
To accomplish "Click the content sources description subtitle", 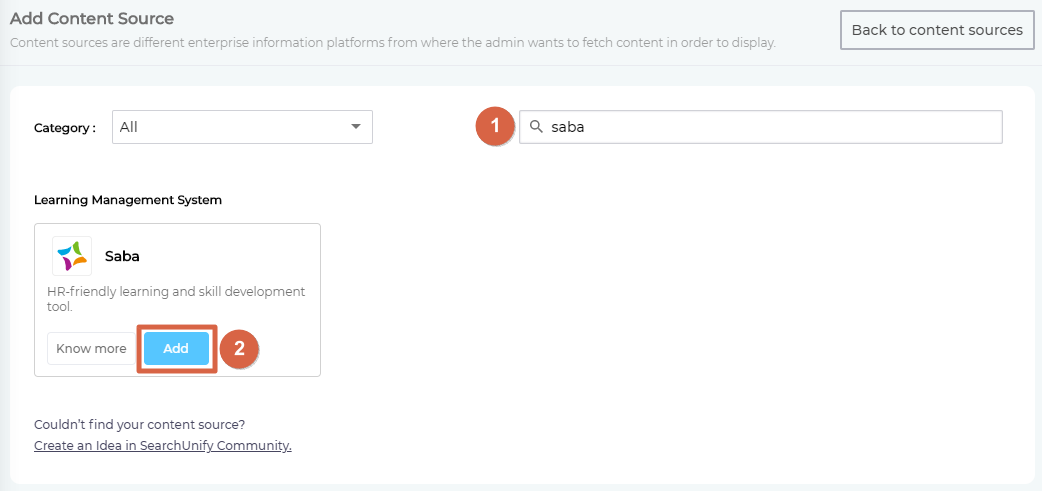I will [x=392, y=43].
